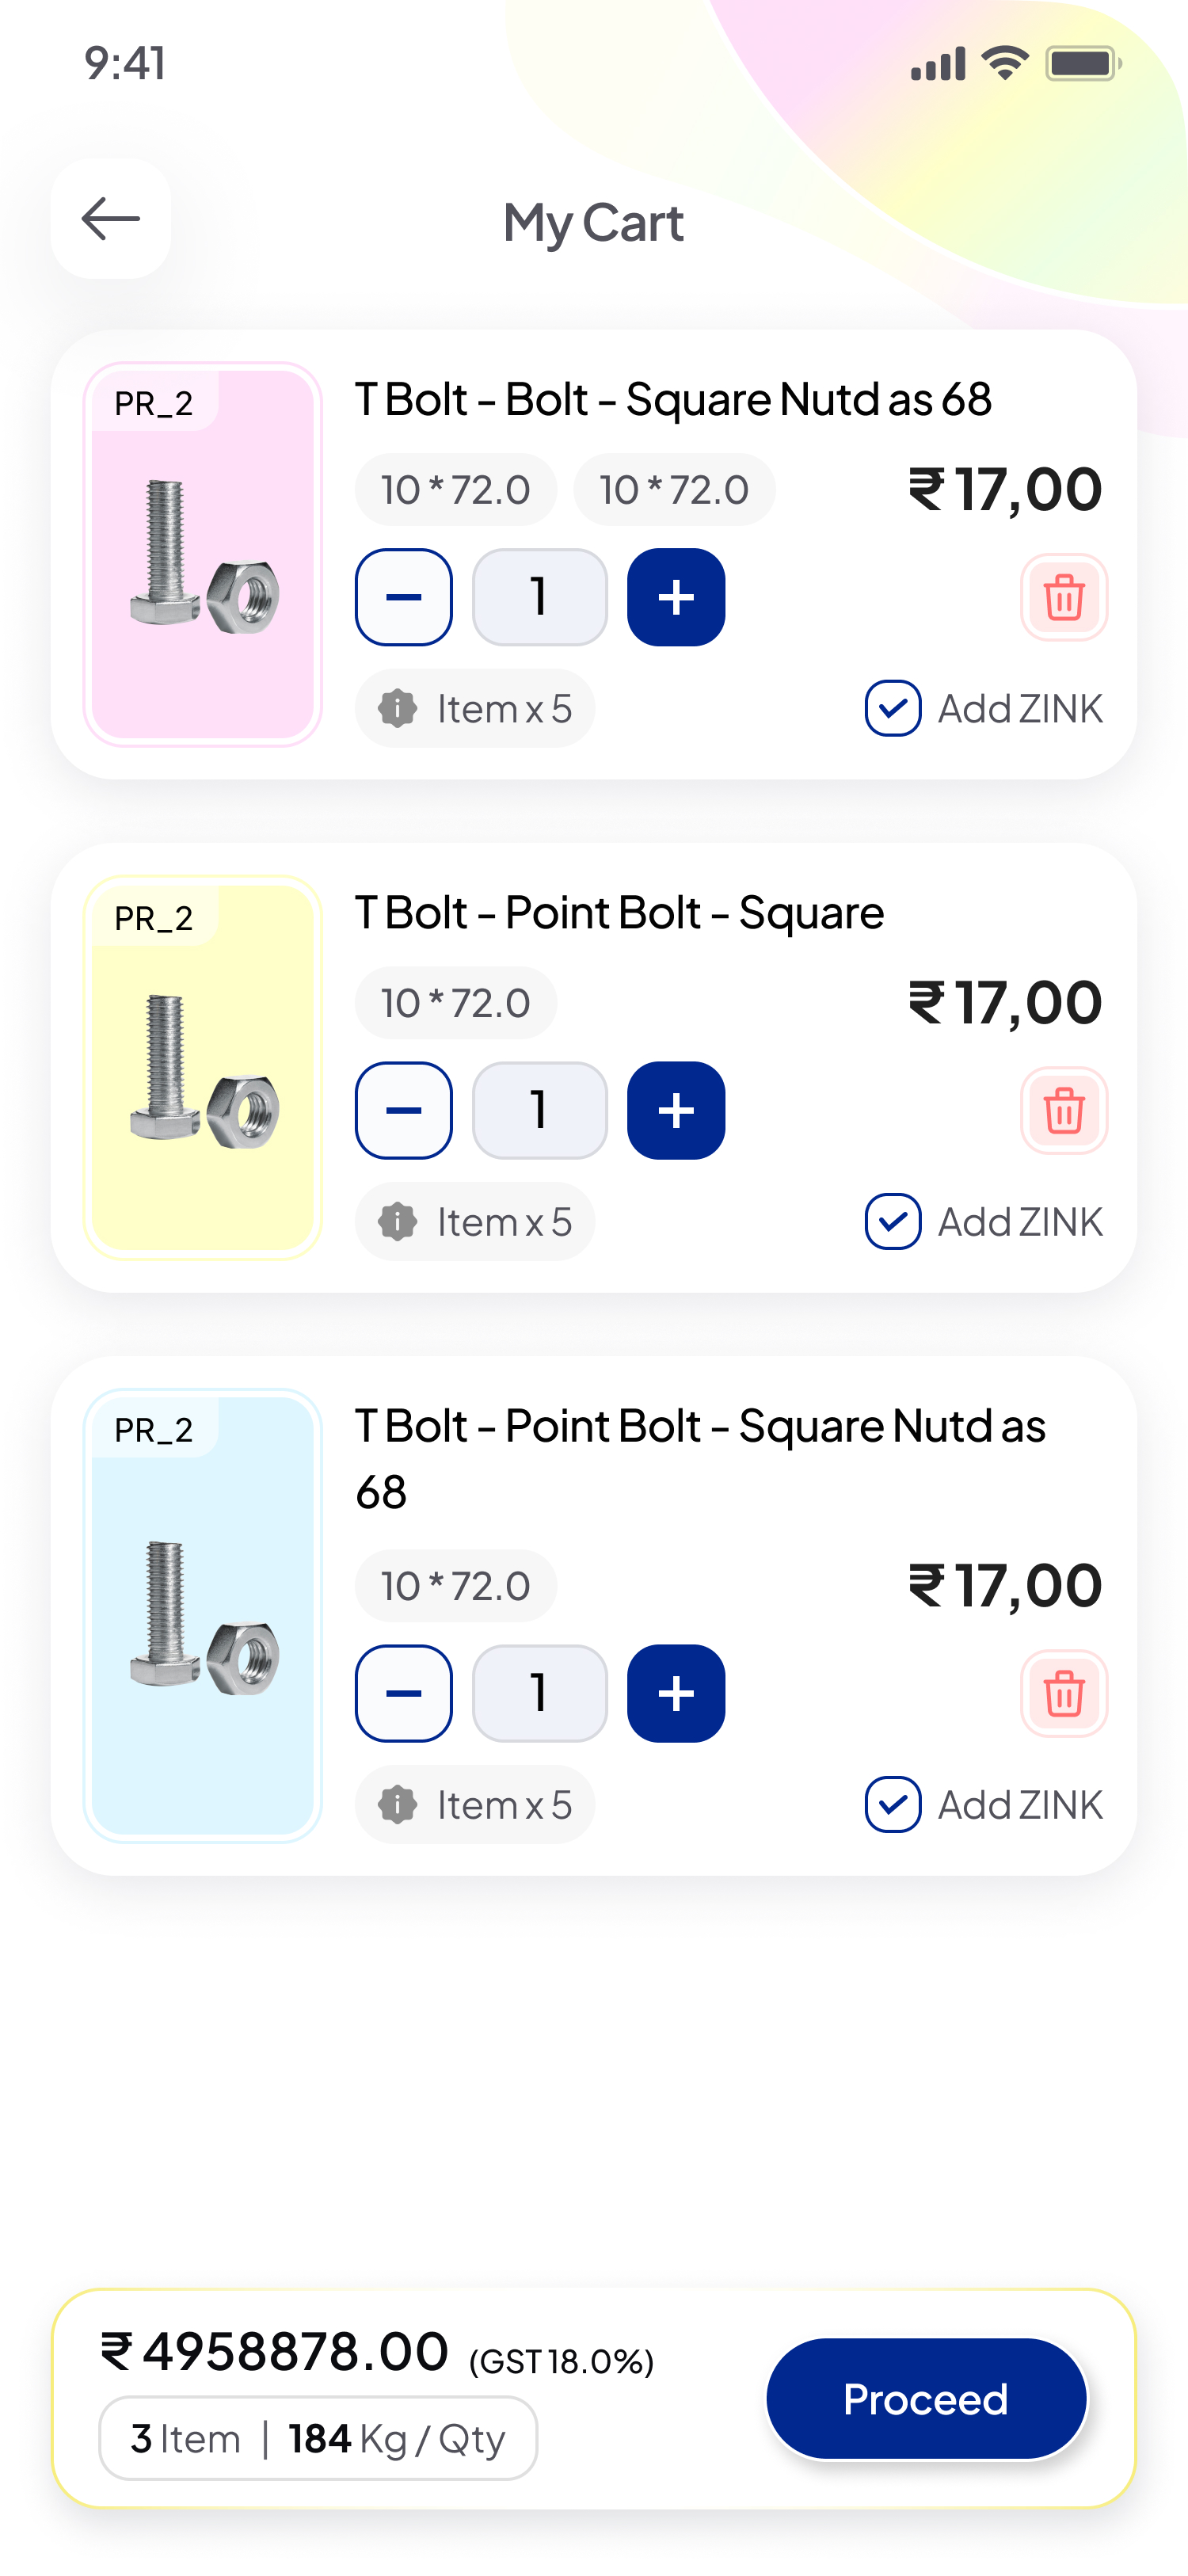The height and width of the screenshot is (2576, 1188).
Task: Uncheck Add ZINK on second cart item
Action: tap(892, 1222)
